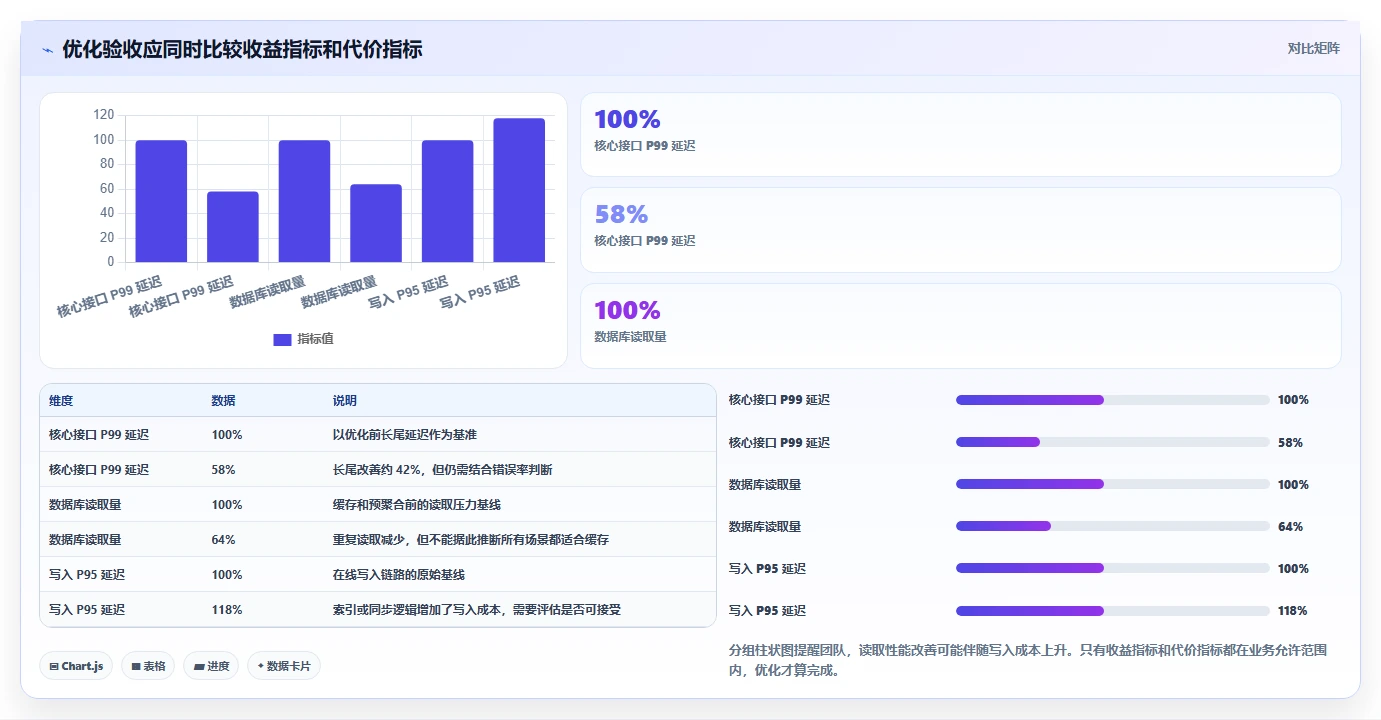1381x720 pixels.
Task: Open the 100% 数据库读取量 data card
Action: (x=960, y=326)
